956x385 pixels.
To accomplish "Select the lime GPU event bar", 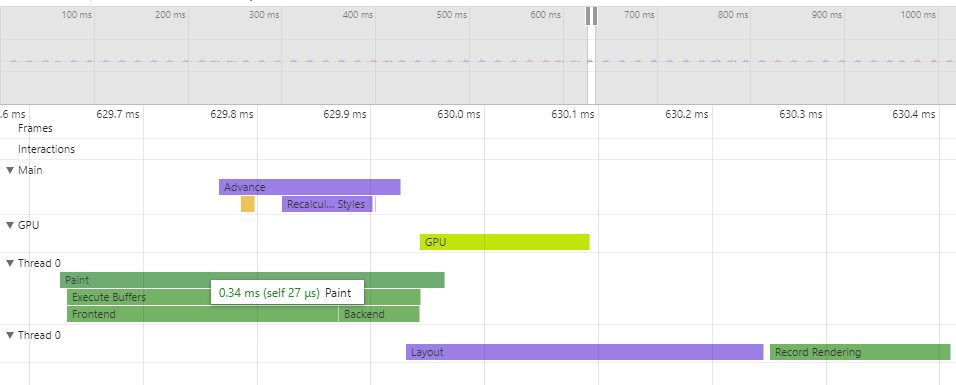I will [505, 242].
